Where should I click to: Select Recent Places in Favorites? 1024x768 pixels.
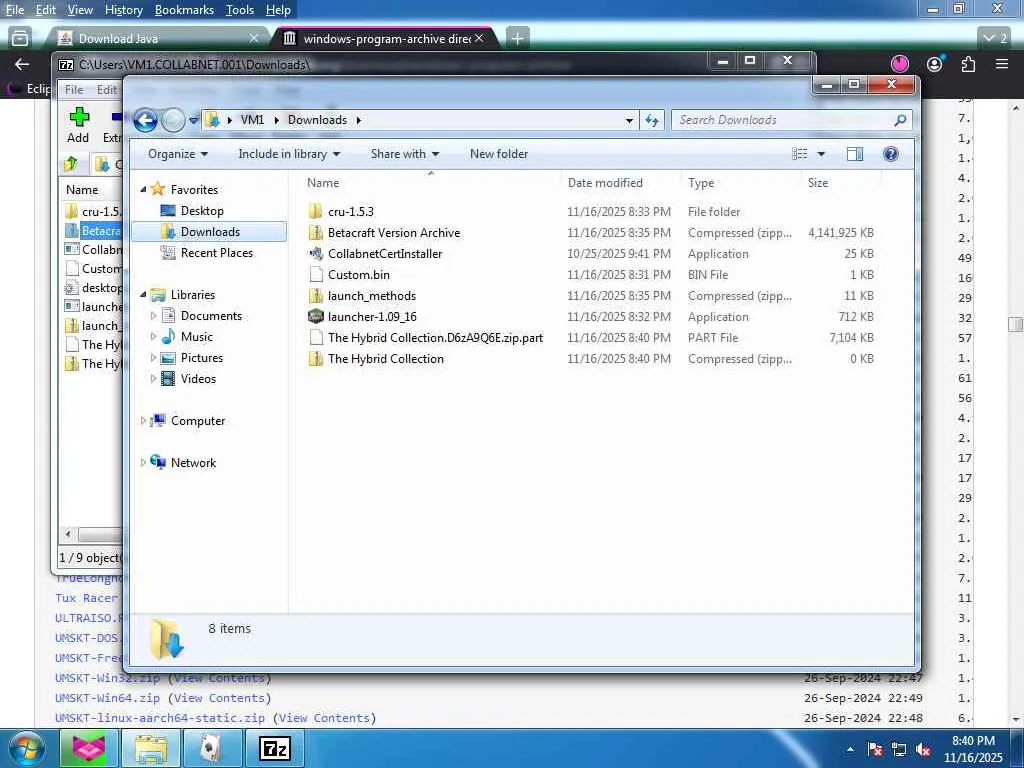[216, 253]
